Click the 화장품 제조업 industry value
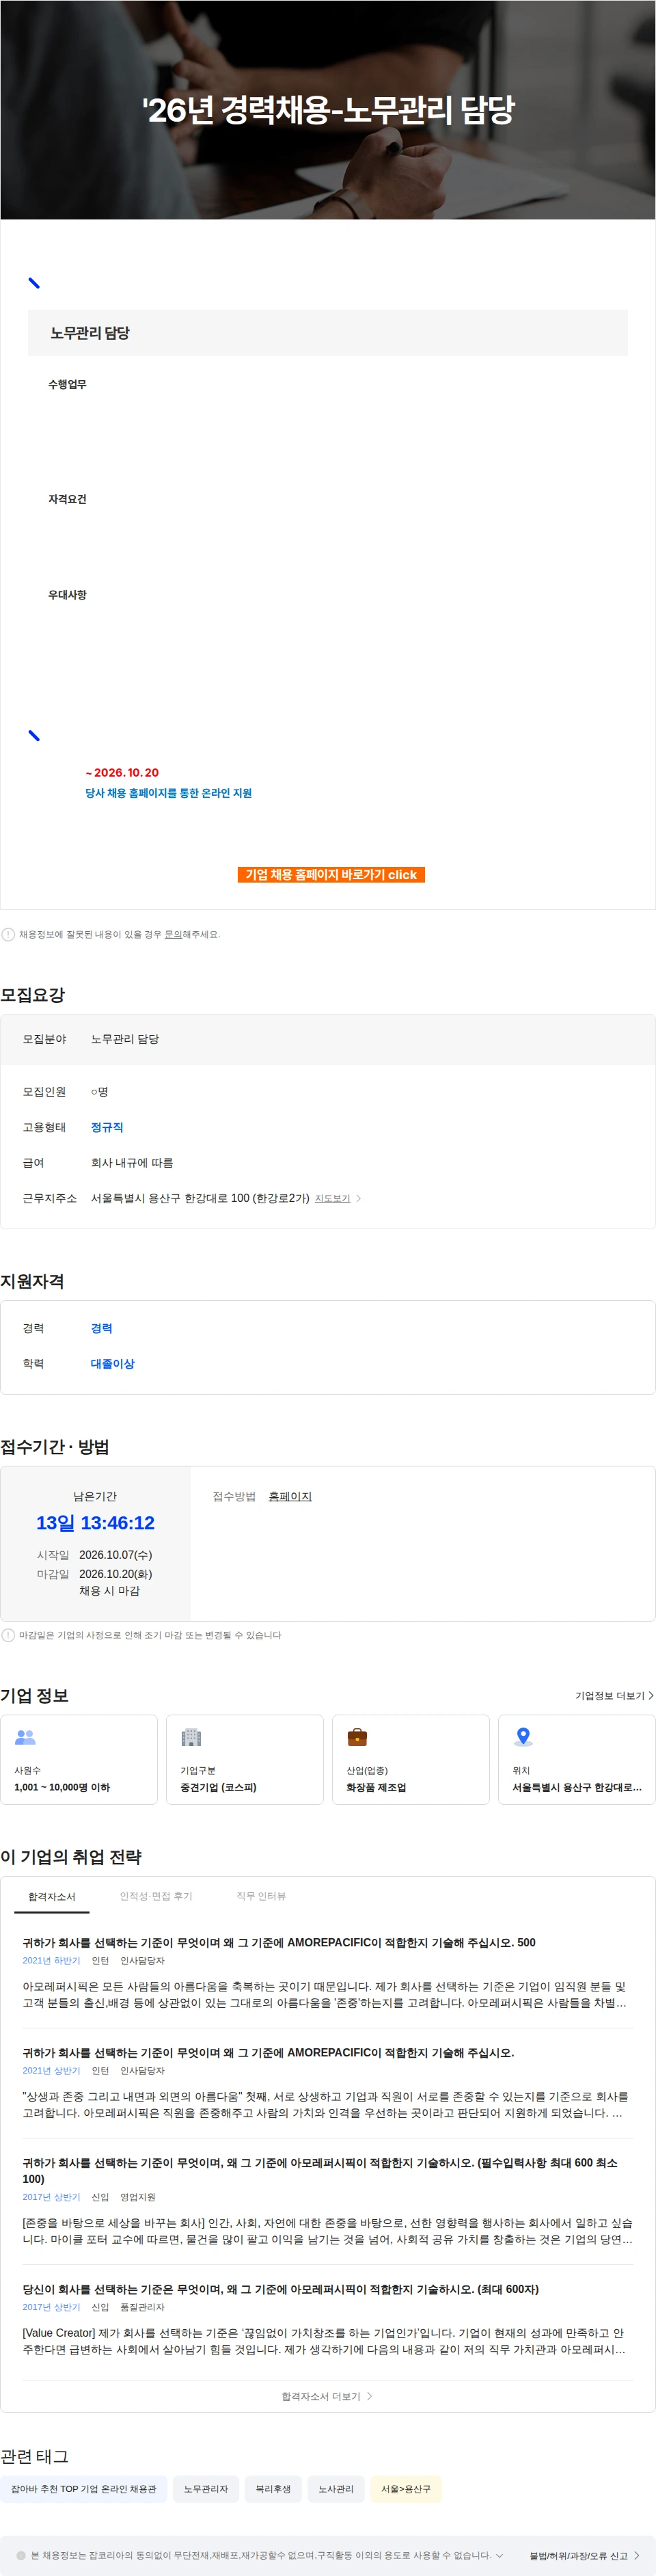This screenshot has height=2576, width=656. pos(376,1787)
